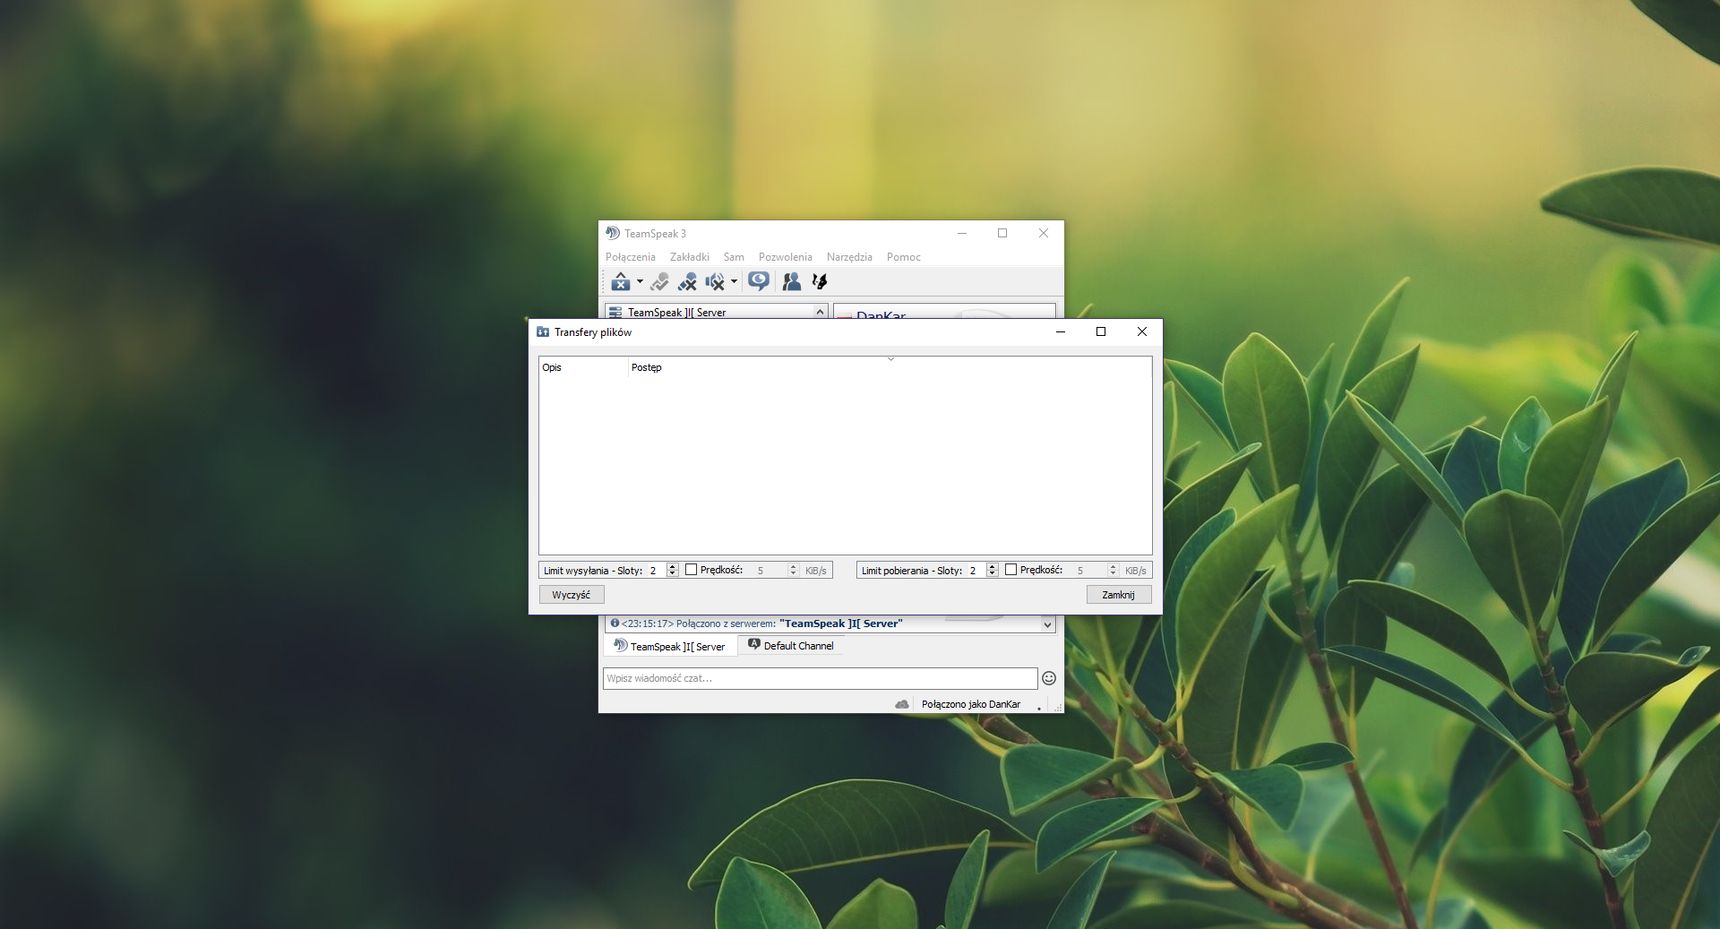Click the Postęp column header

tap(890, 367)
